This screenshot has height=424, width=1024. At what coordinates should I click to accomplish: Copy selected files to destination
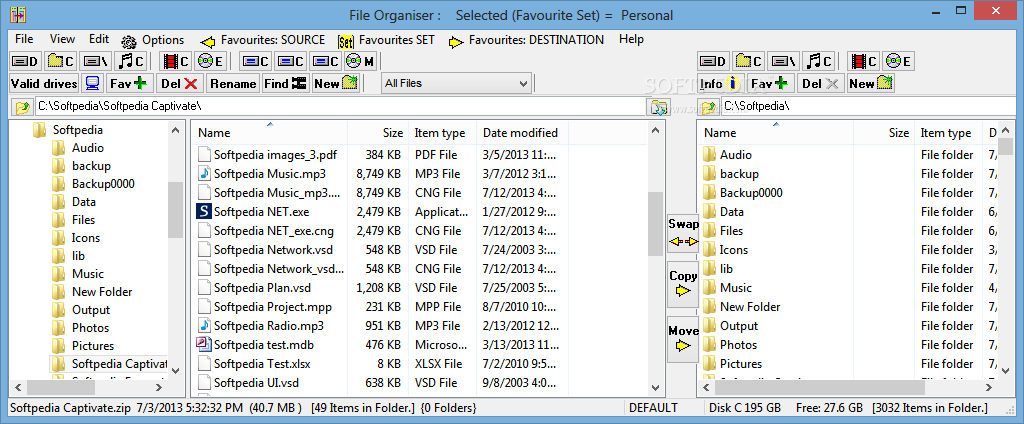point(683,284)
